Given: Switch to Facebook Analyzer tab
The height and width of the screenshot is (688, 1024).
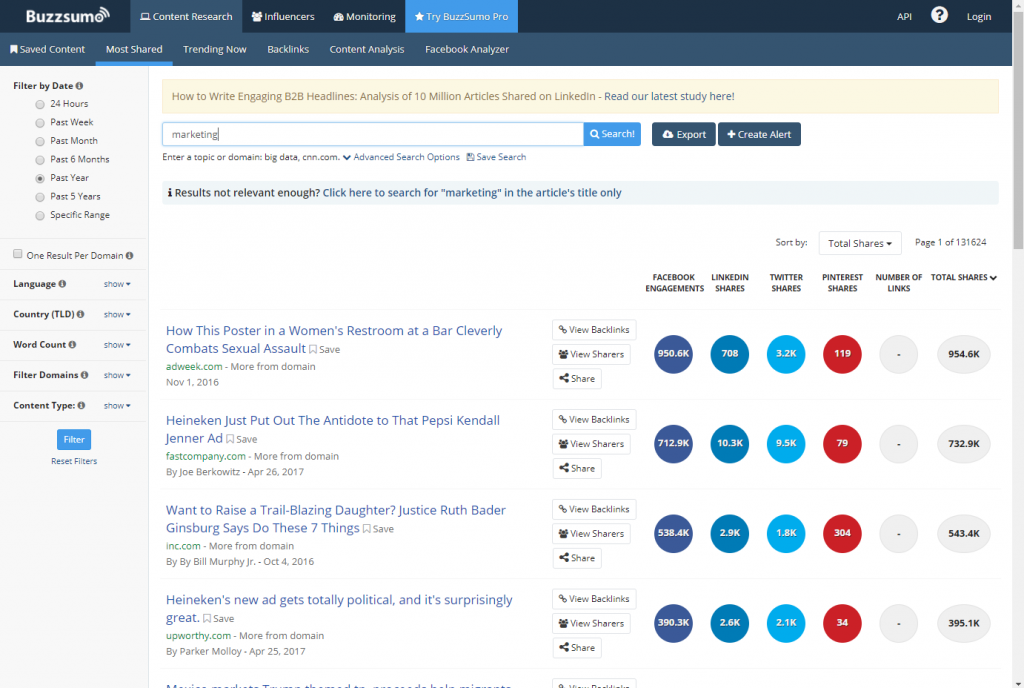Looking at the screenshot, I should click(x=466, y=49).
